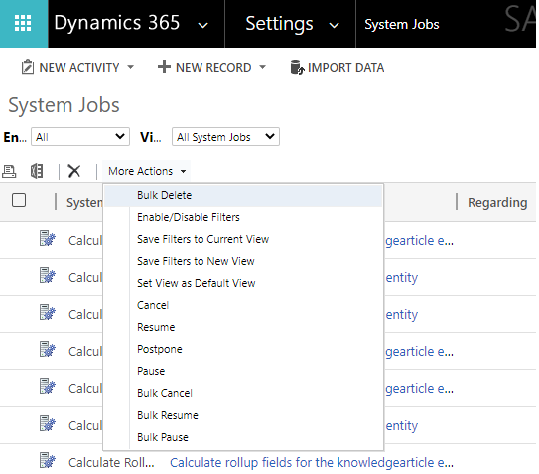The image size is (539, 474).
Task: Select Save Filters to Current View
Action: (243, 239)
